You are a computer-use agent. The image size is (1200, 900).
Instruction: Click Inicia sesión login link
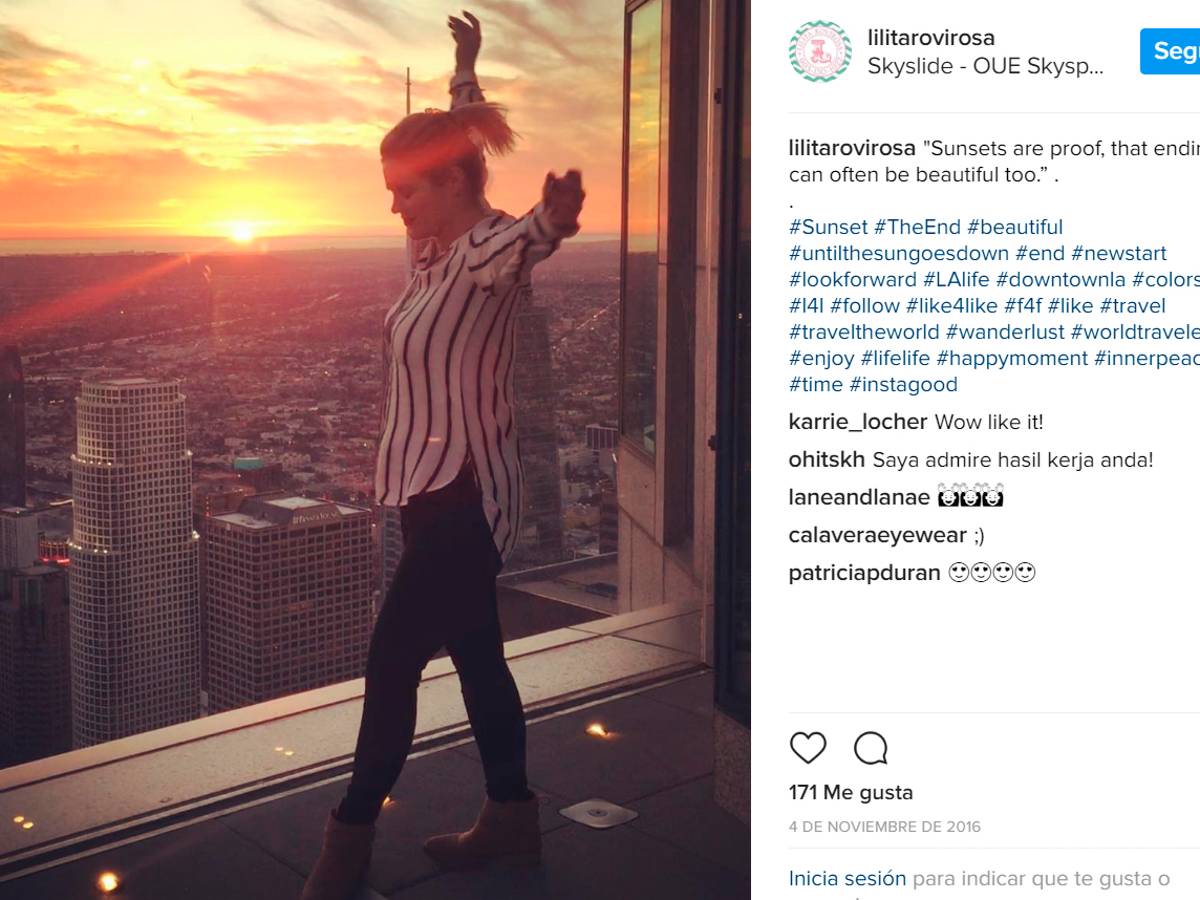tap(847, 879)
